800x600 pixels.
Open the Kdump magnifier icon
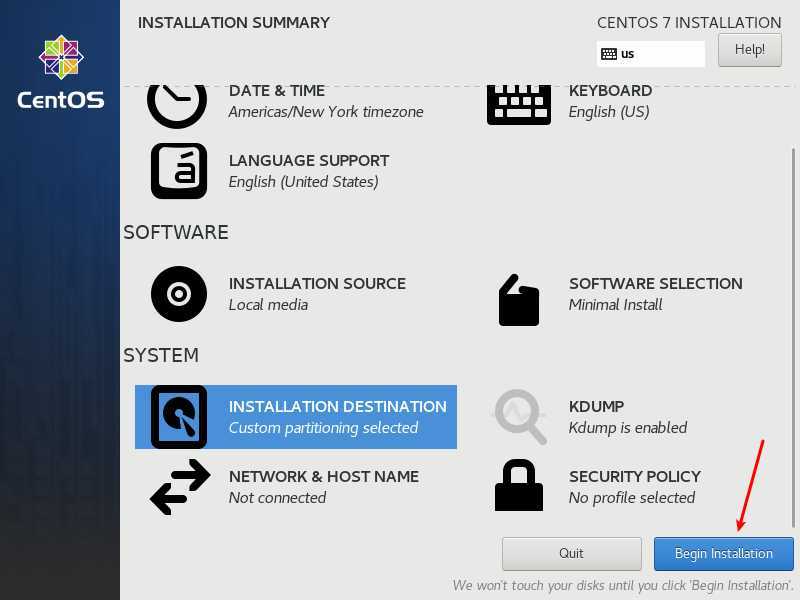520,417
